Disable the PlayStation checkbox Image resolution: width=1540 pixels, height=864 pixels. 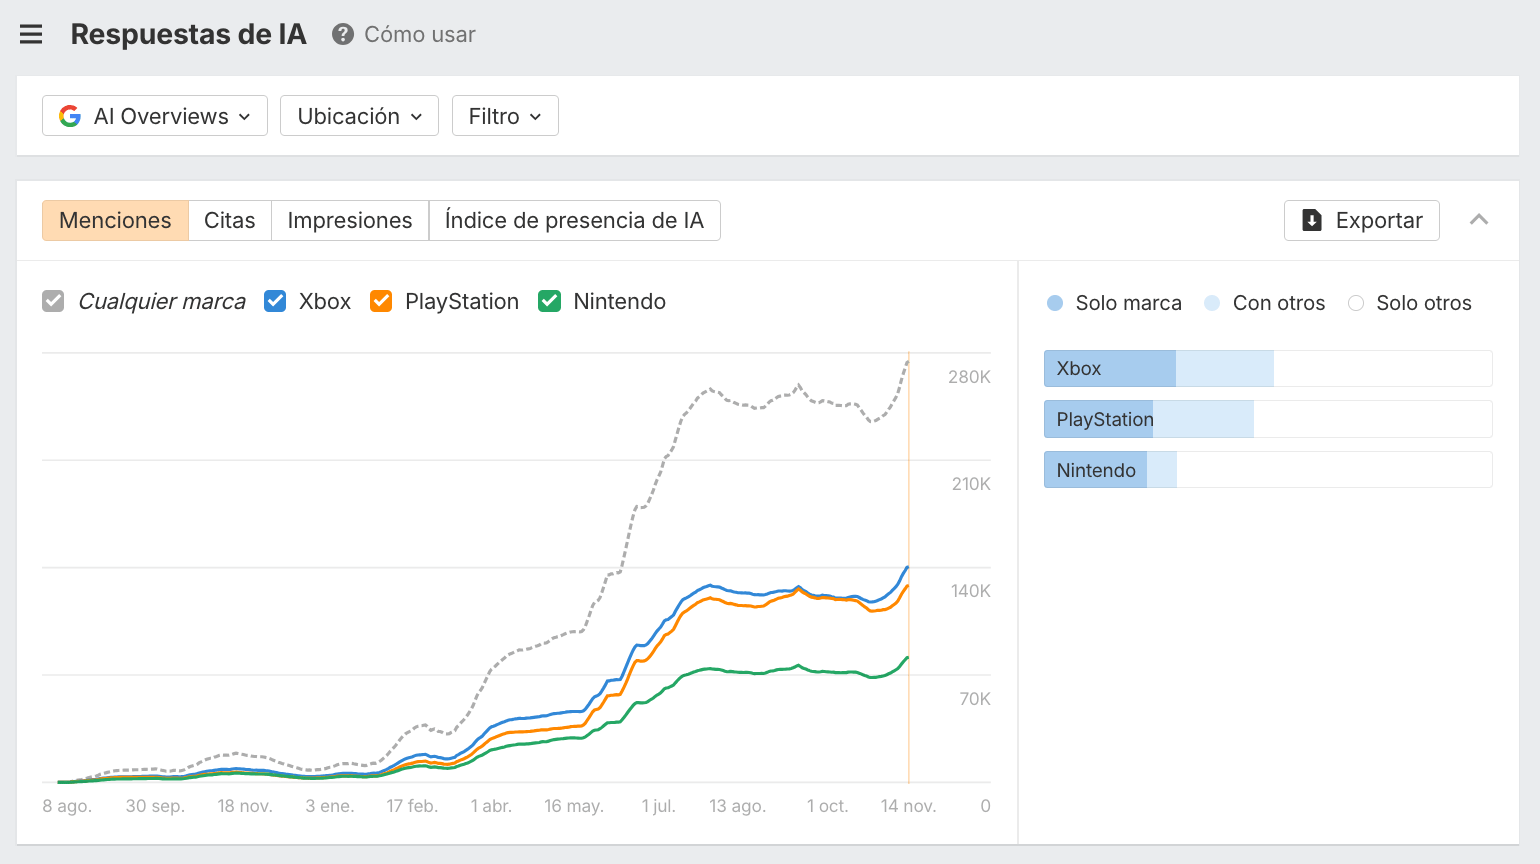tap(380, 300)
